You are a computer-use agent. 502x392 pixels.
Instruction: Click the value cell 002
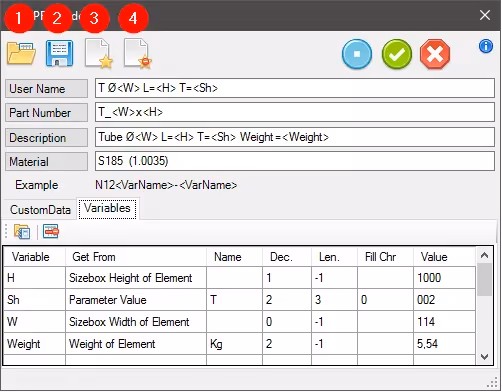tap(445, 300)
